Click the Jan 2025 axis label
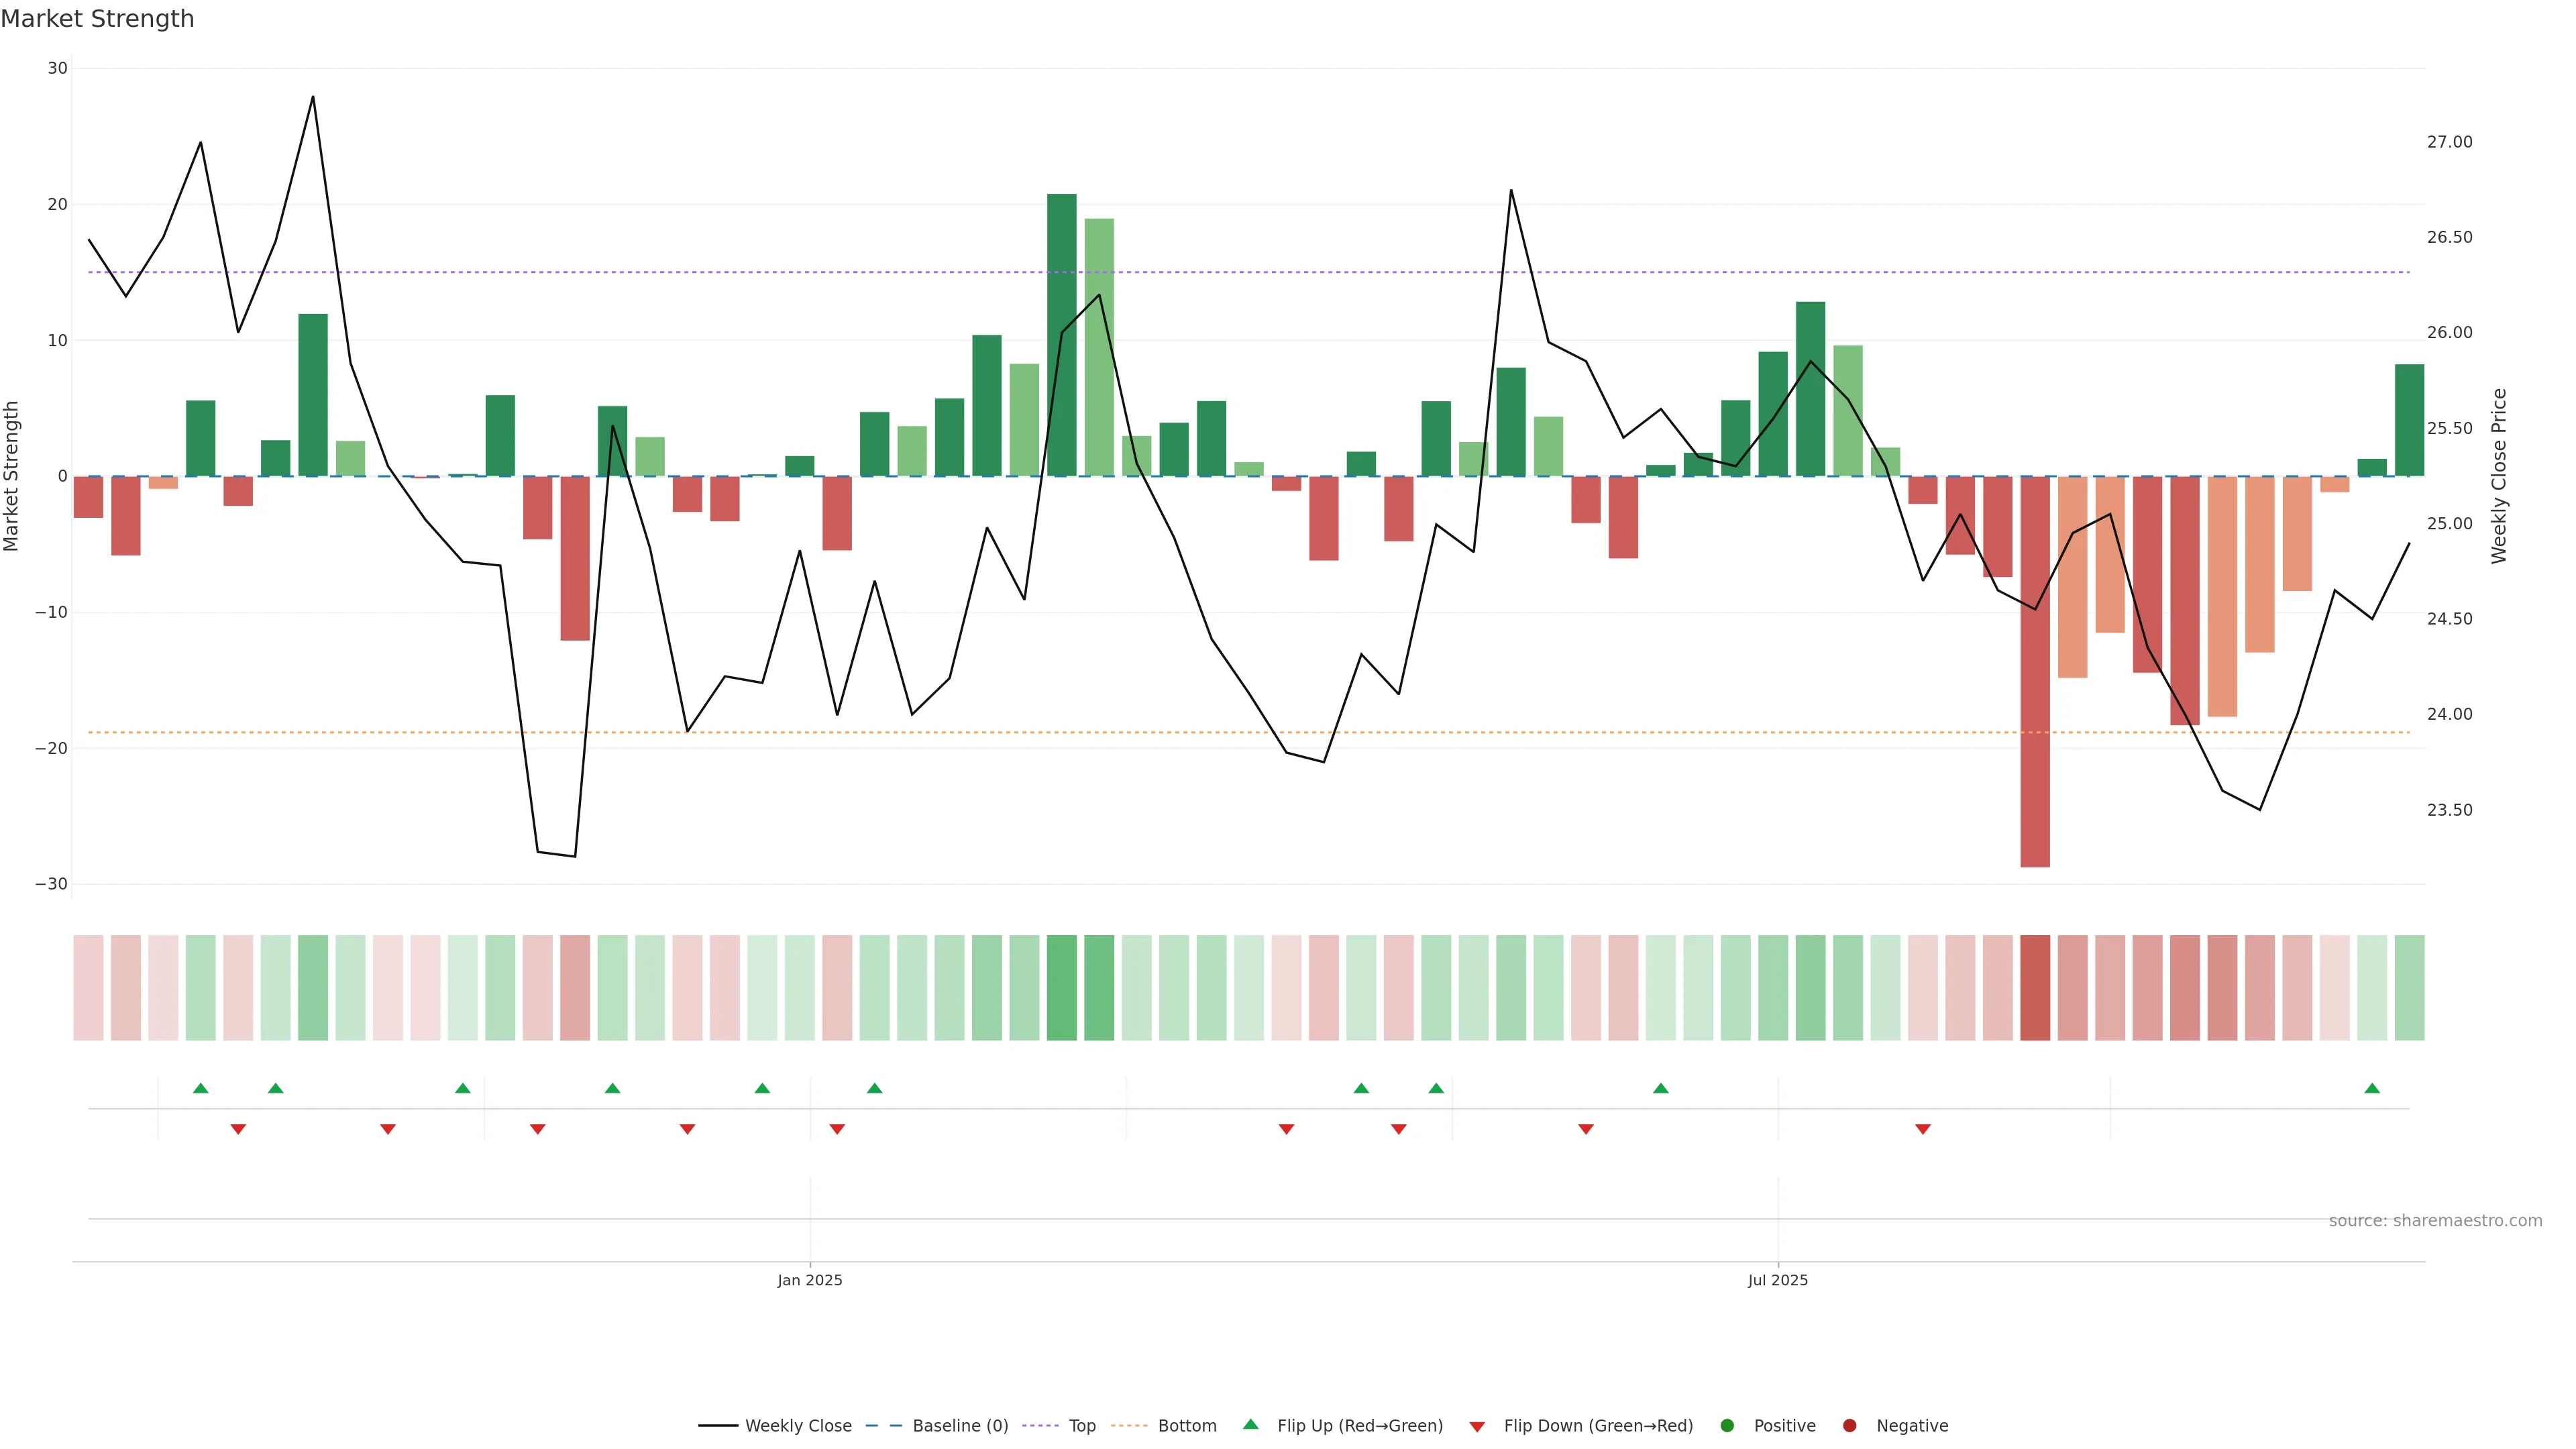2576x1449 pixels. [810, 1280]
